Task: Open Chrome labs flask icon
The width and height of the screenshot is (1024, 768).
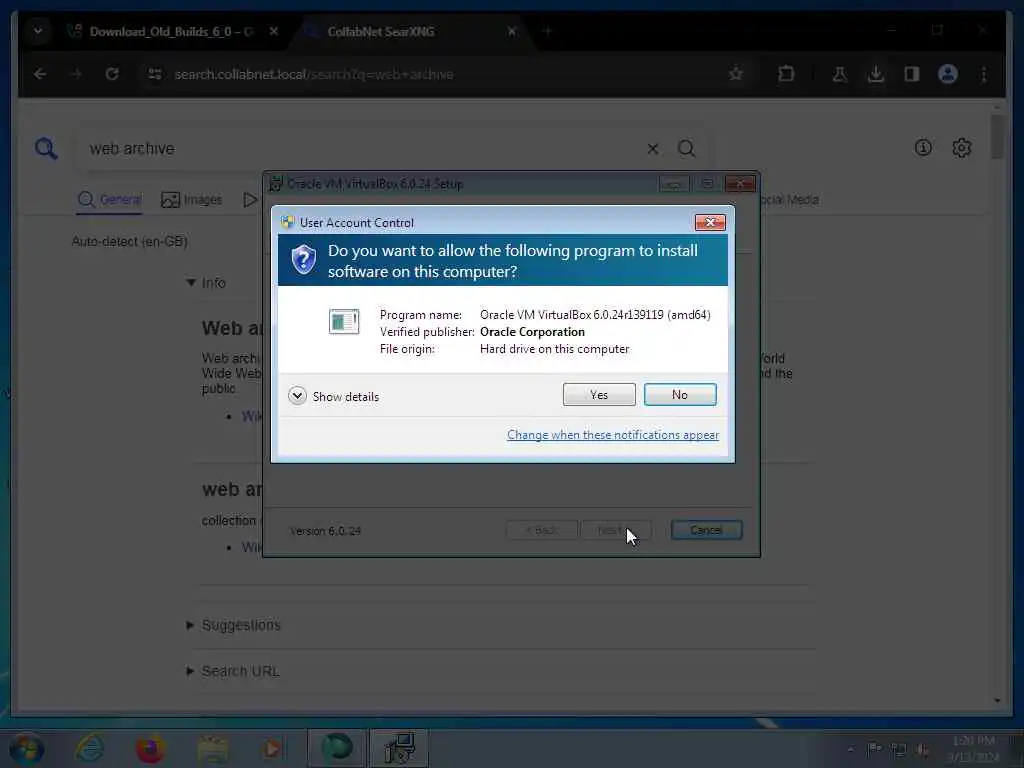Action: pyautogui.click(x=840, y=74)
